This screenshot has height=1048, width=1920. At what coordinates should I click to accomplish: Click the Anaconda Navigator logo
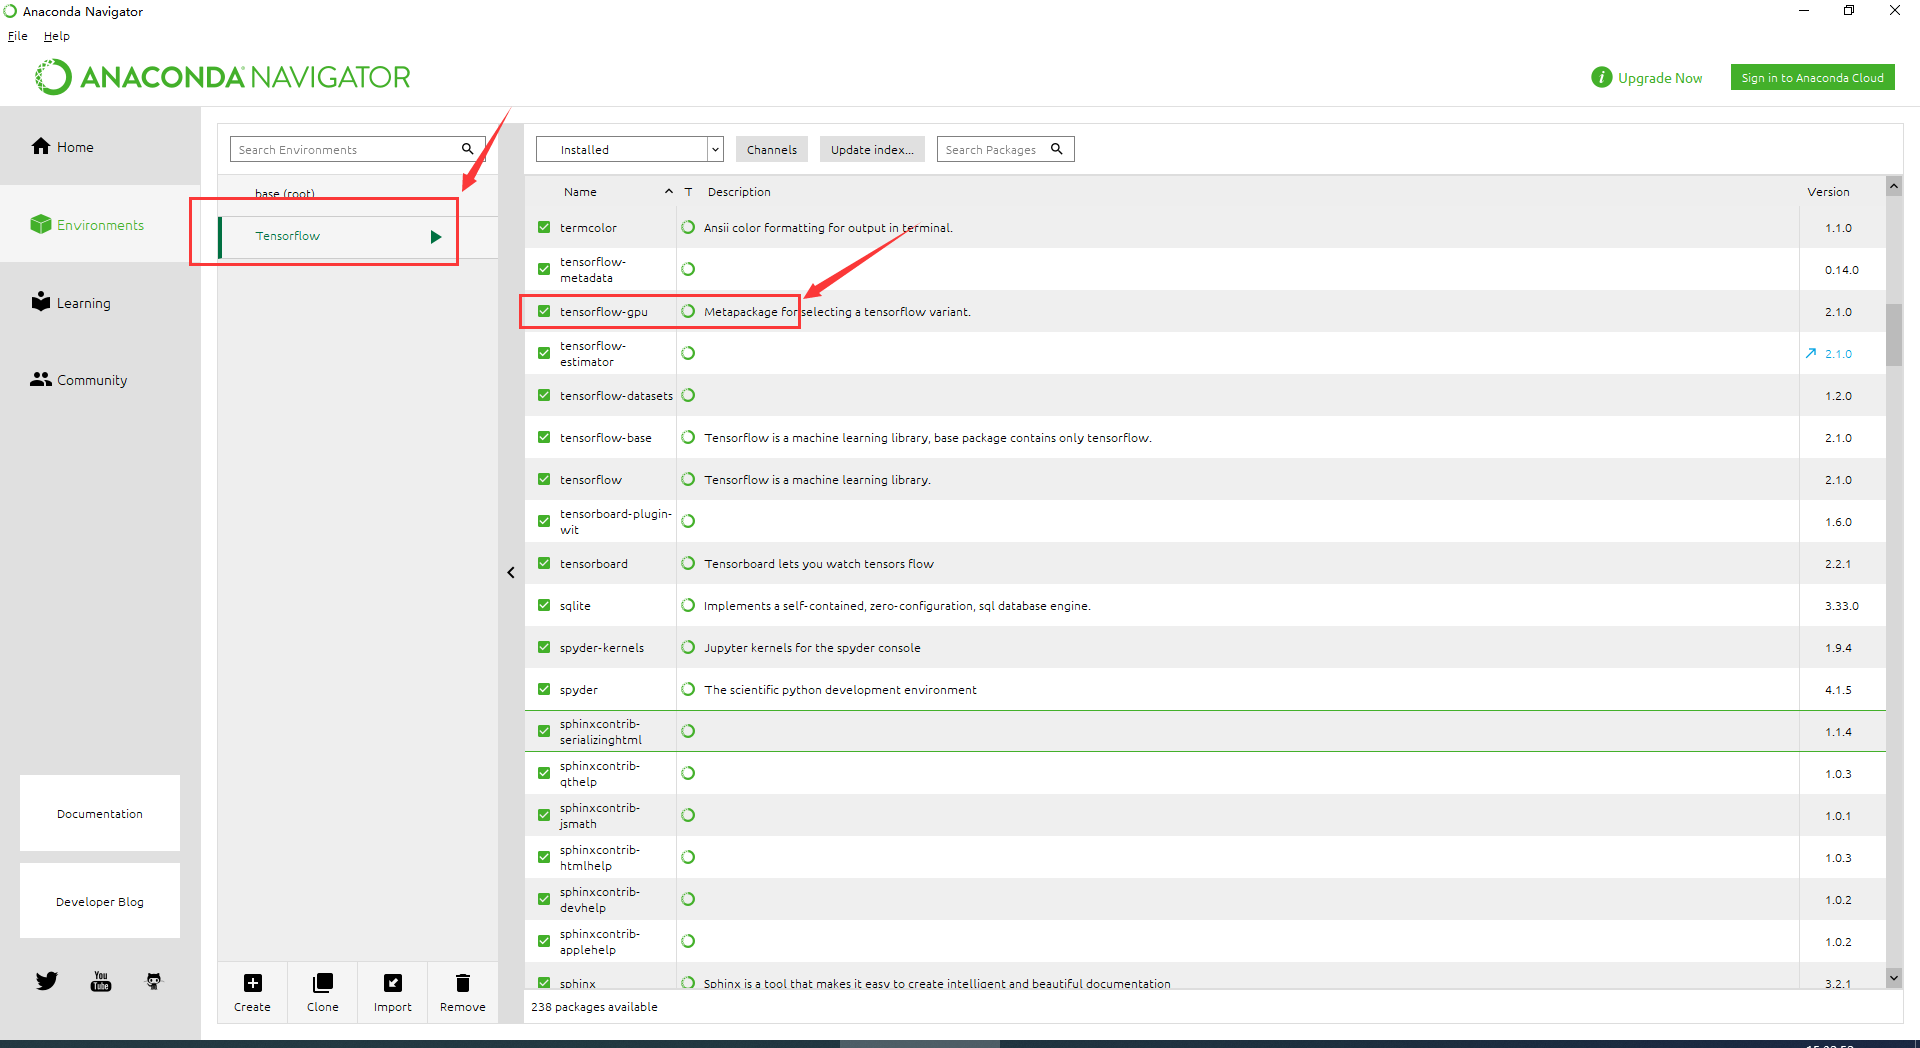(x=223, y=77)
